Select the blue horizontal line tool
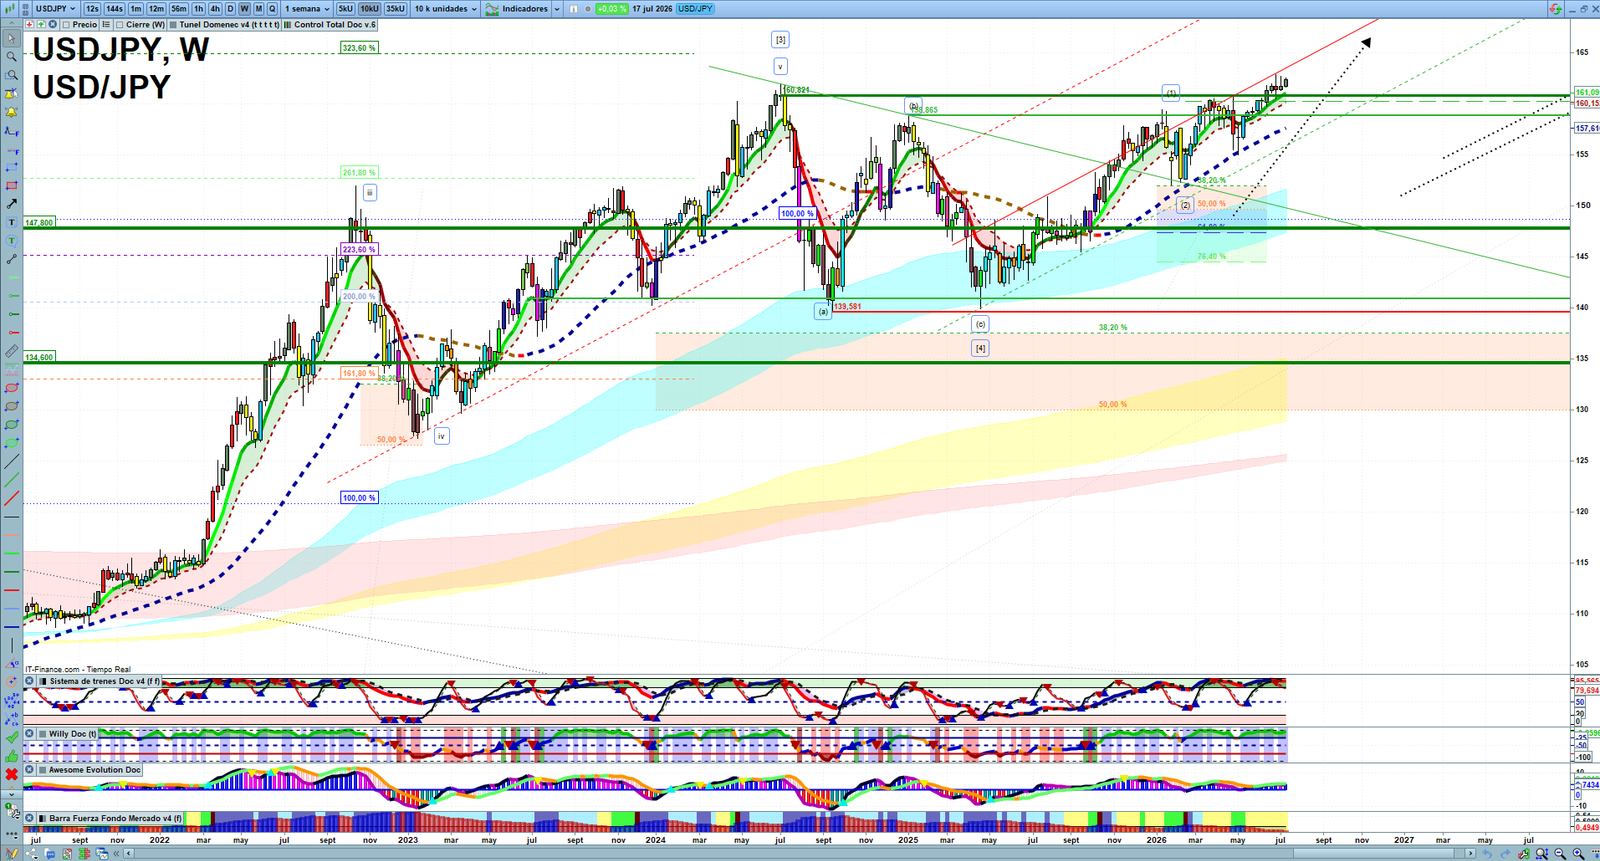 point(12,627)
